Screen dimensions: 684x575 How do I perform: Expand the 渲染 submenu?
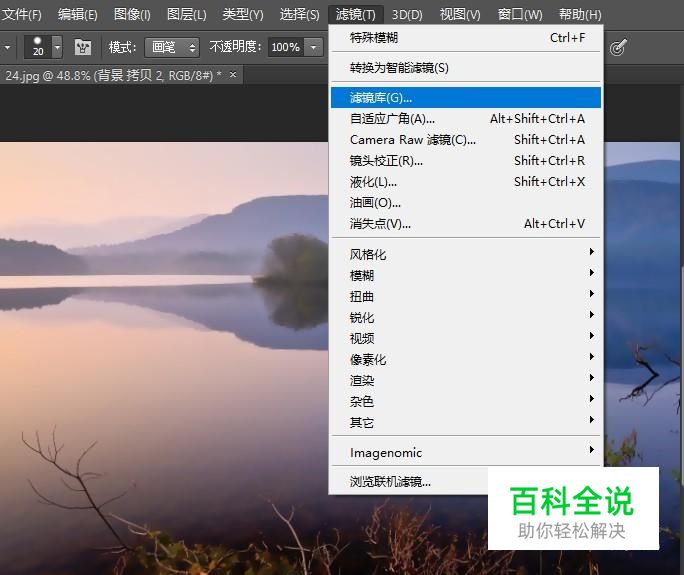point(466,380)
